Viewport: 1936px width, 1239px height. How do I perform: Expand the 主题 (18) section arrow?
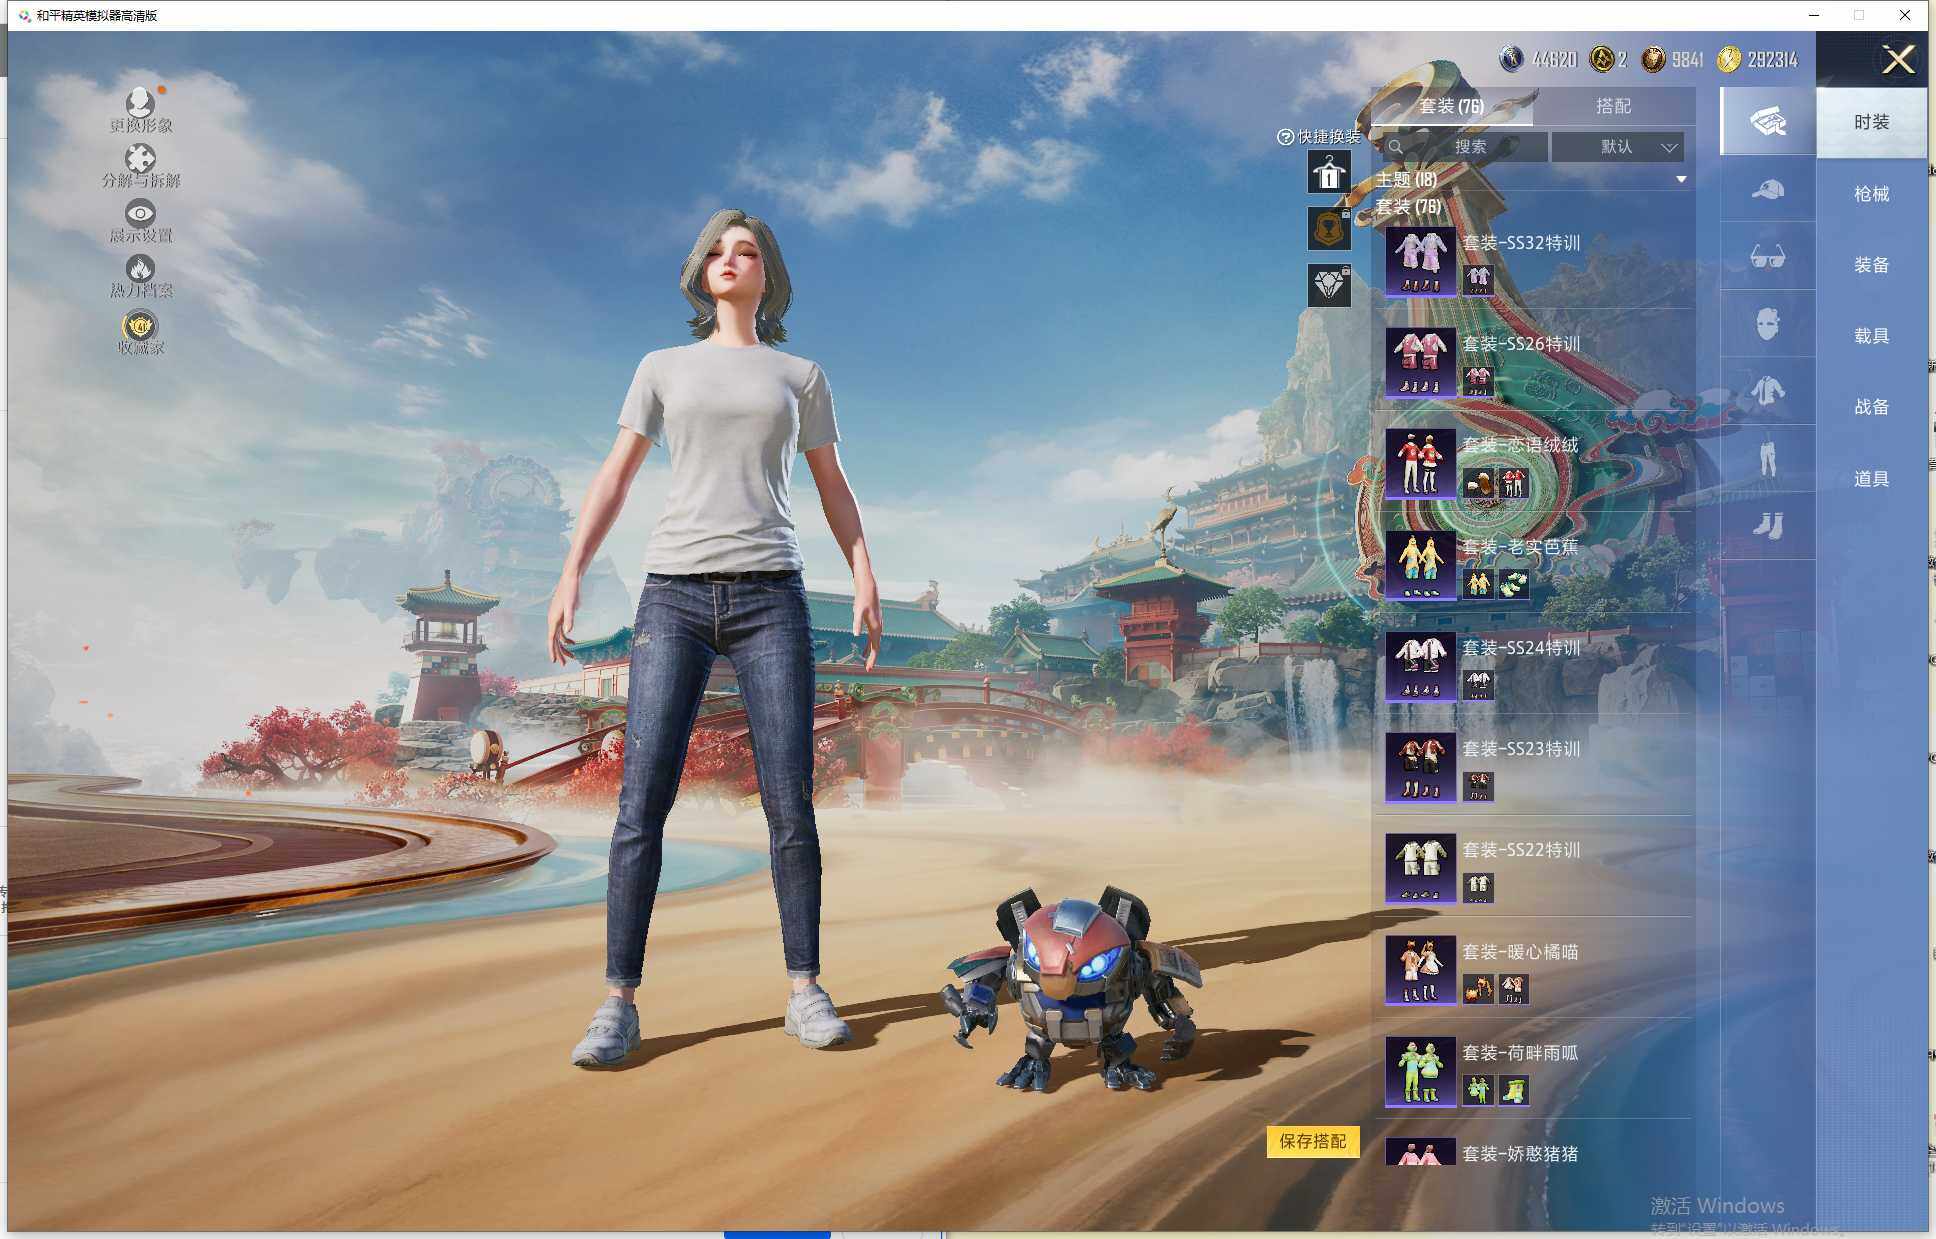[1681, 180]
